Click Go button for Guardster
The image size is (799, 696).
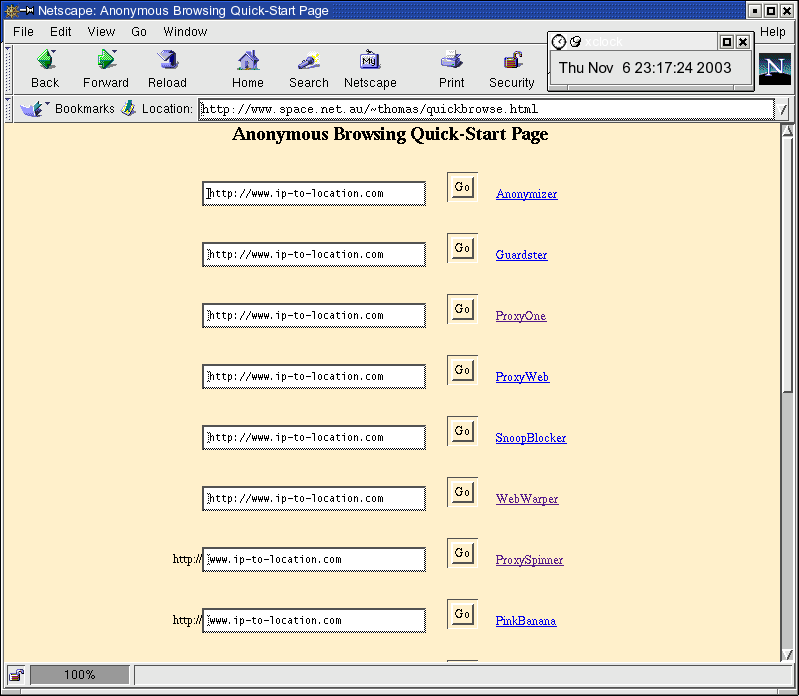(462, 248)
